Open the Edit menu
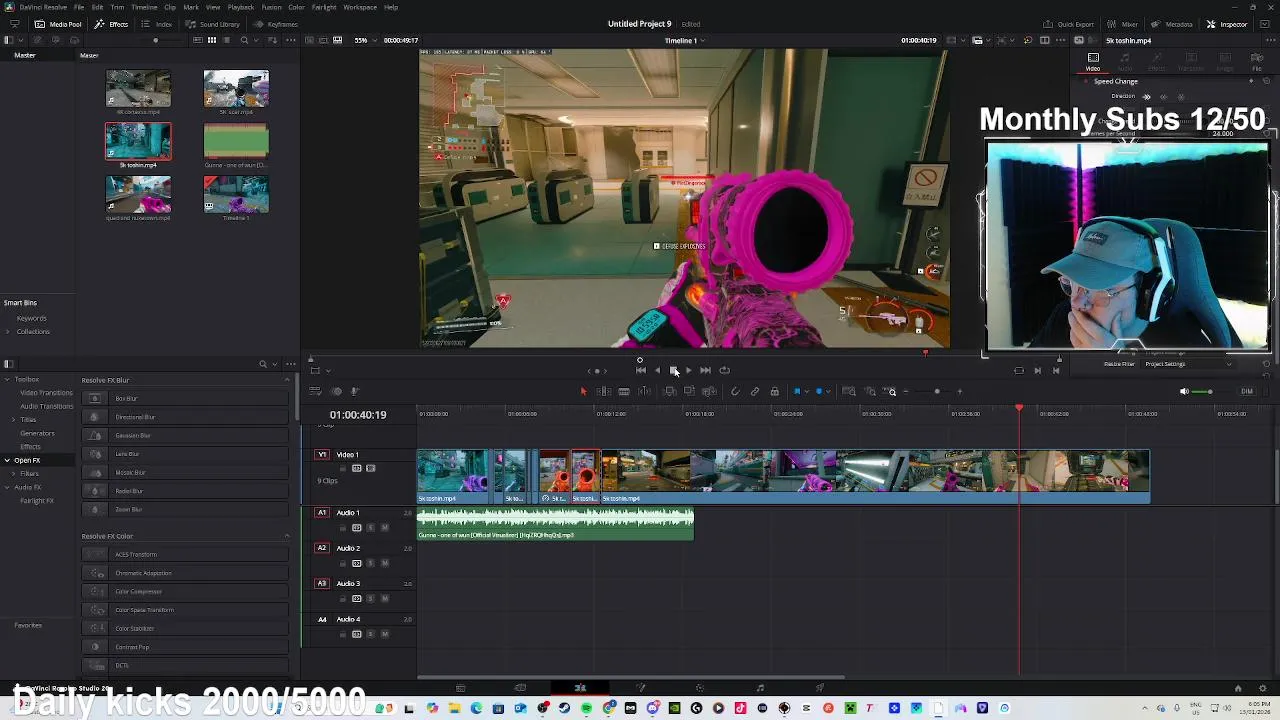 [96, 7]
